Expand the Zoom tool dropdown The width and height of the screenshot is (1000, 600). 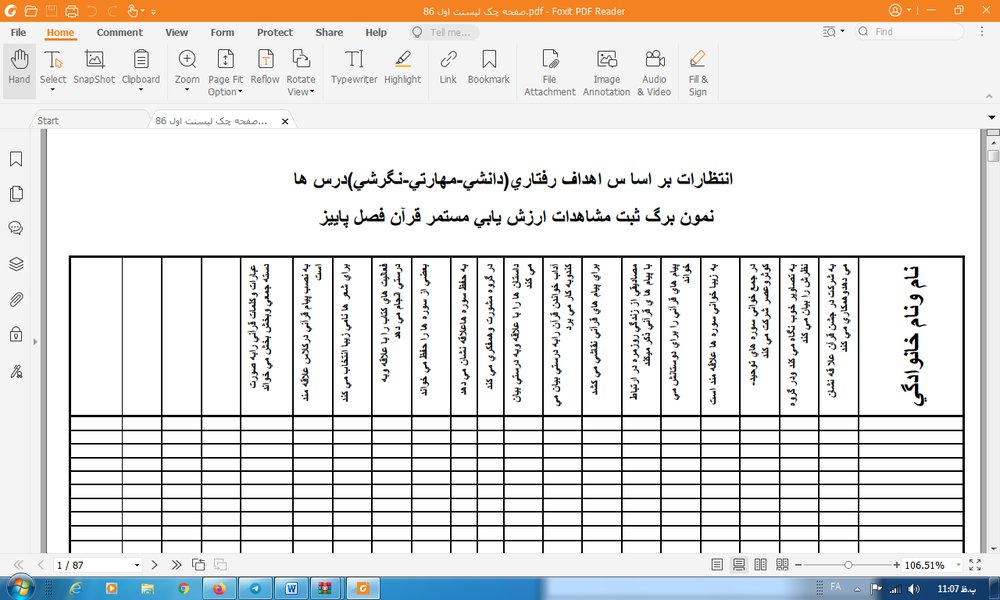point(187,90)
